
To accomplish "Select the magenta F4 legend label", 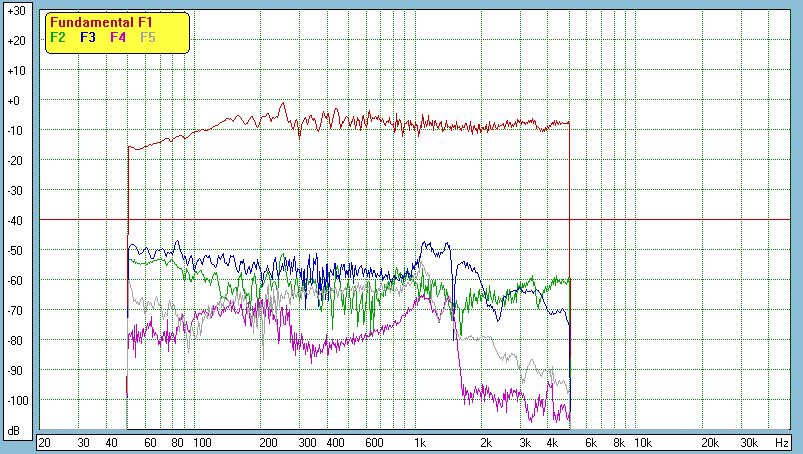I will point(118,37).
